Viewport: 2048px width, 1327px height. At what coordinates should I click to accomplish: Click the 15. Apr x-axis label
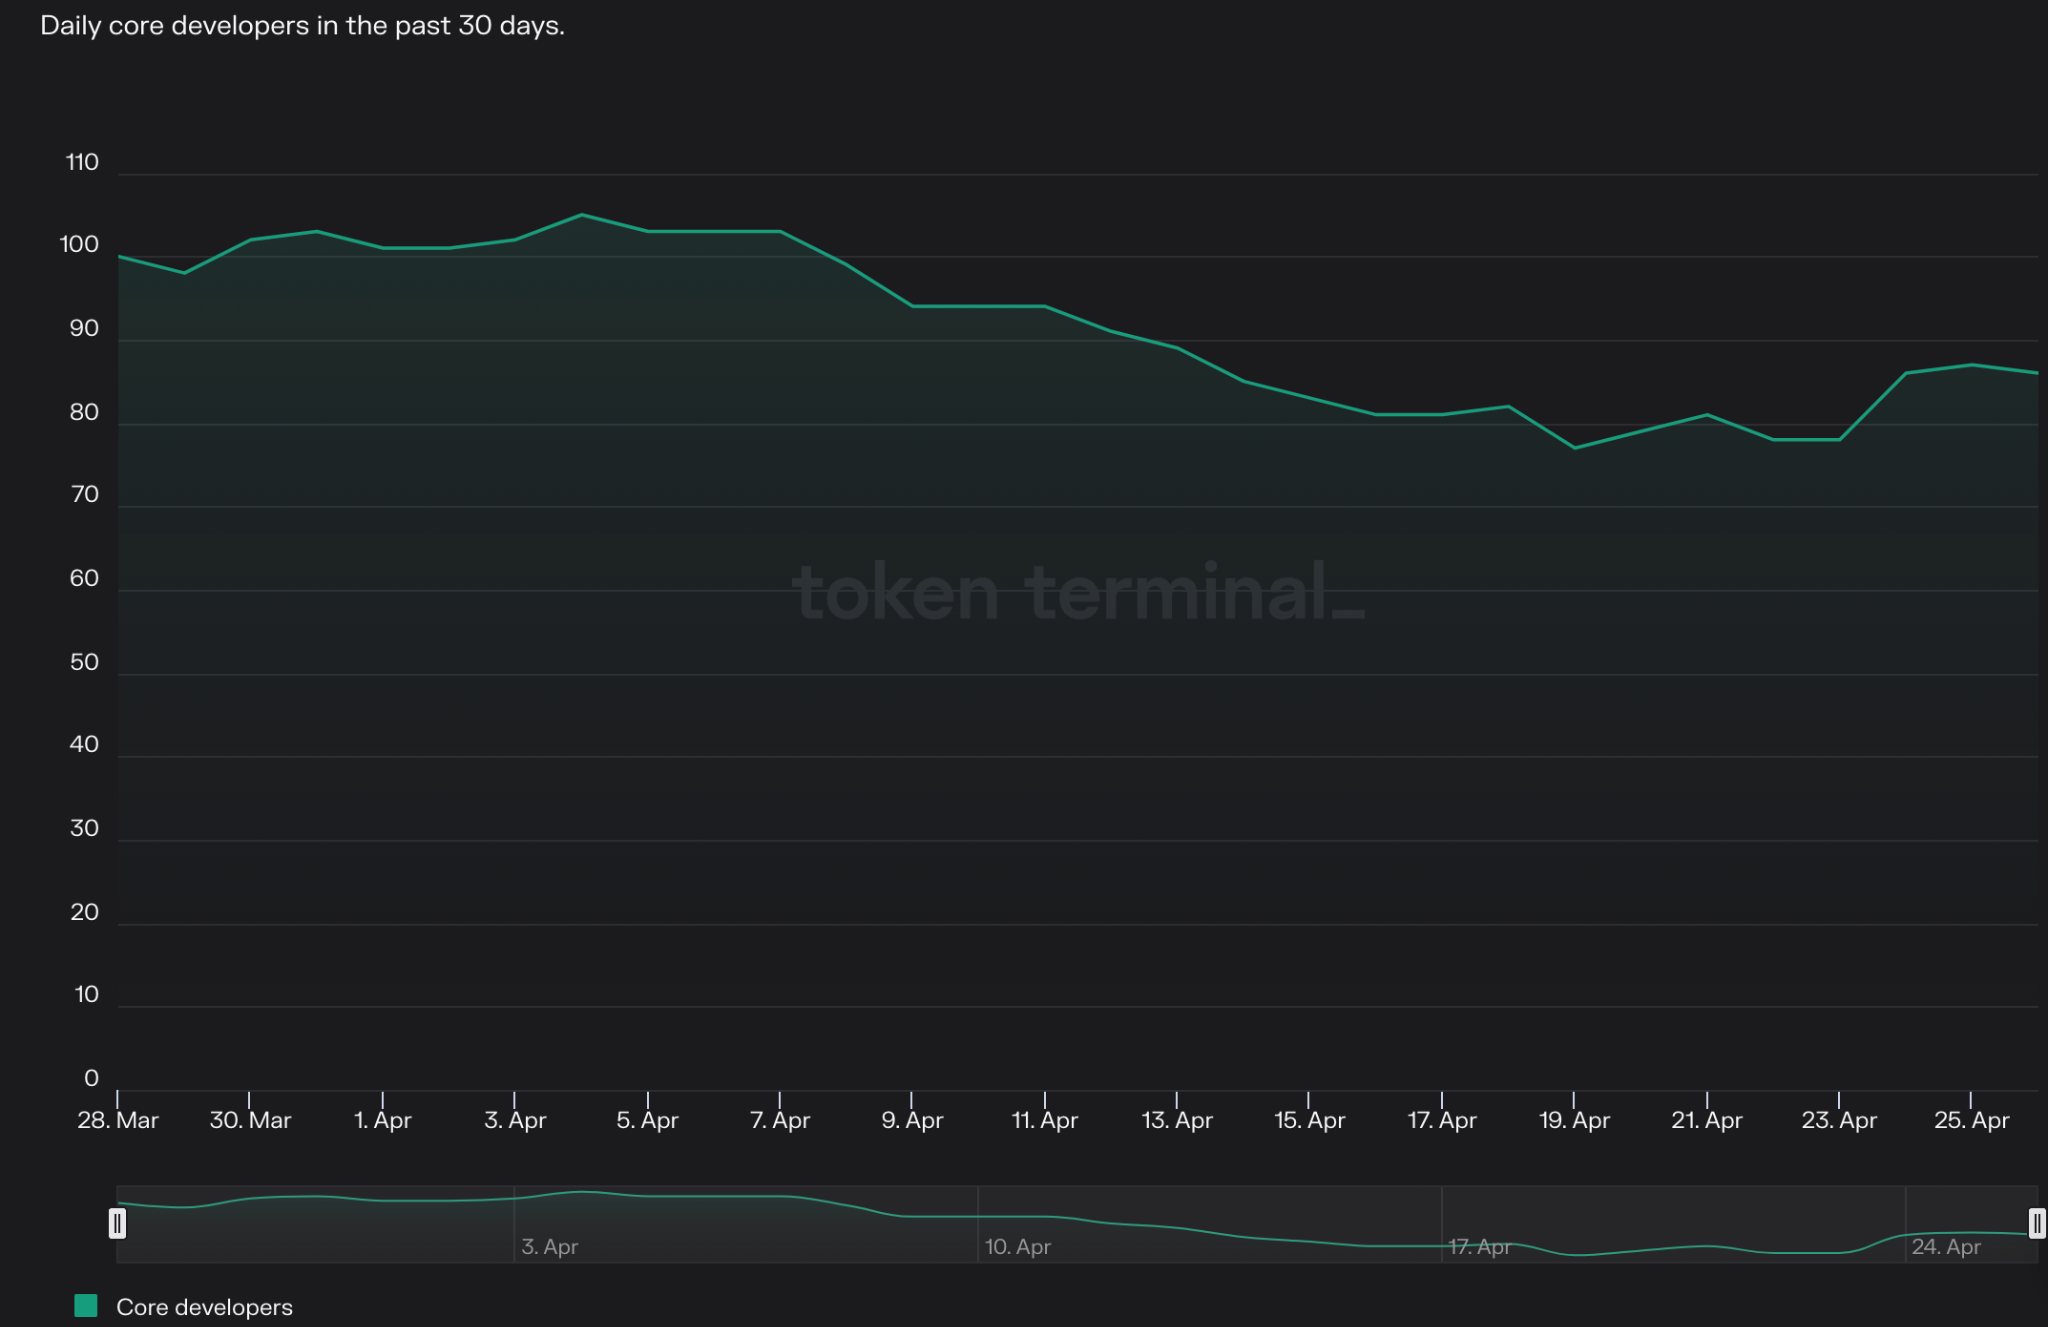[x=1309, y=1120]
